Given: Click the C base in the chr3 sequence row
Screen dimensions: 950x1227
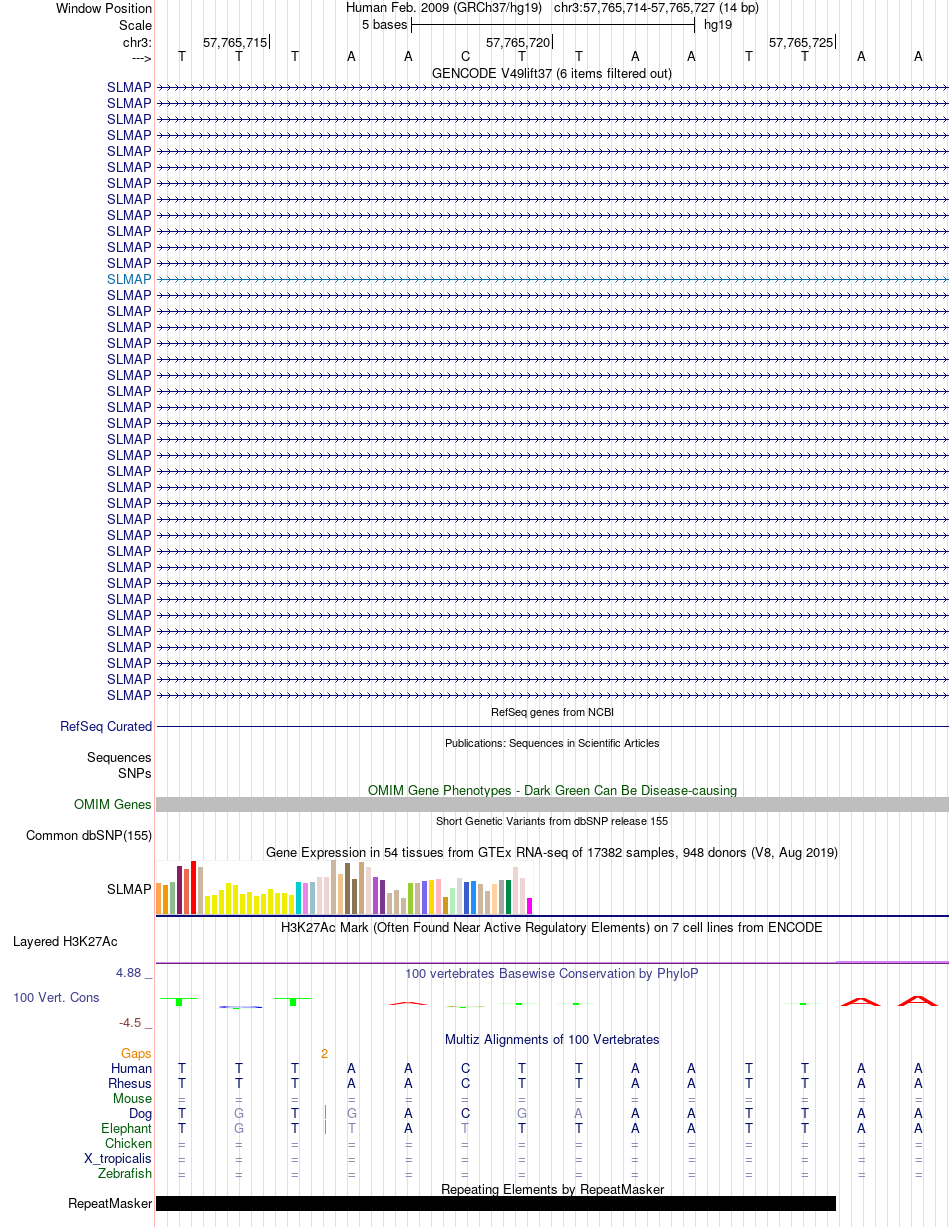Looking at the screenshot, I should point(465,56).
